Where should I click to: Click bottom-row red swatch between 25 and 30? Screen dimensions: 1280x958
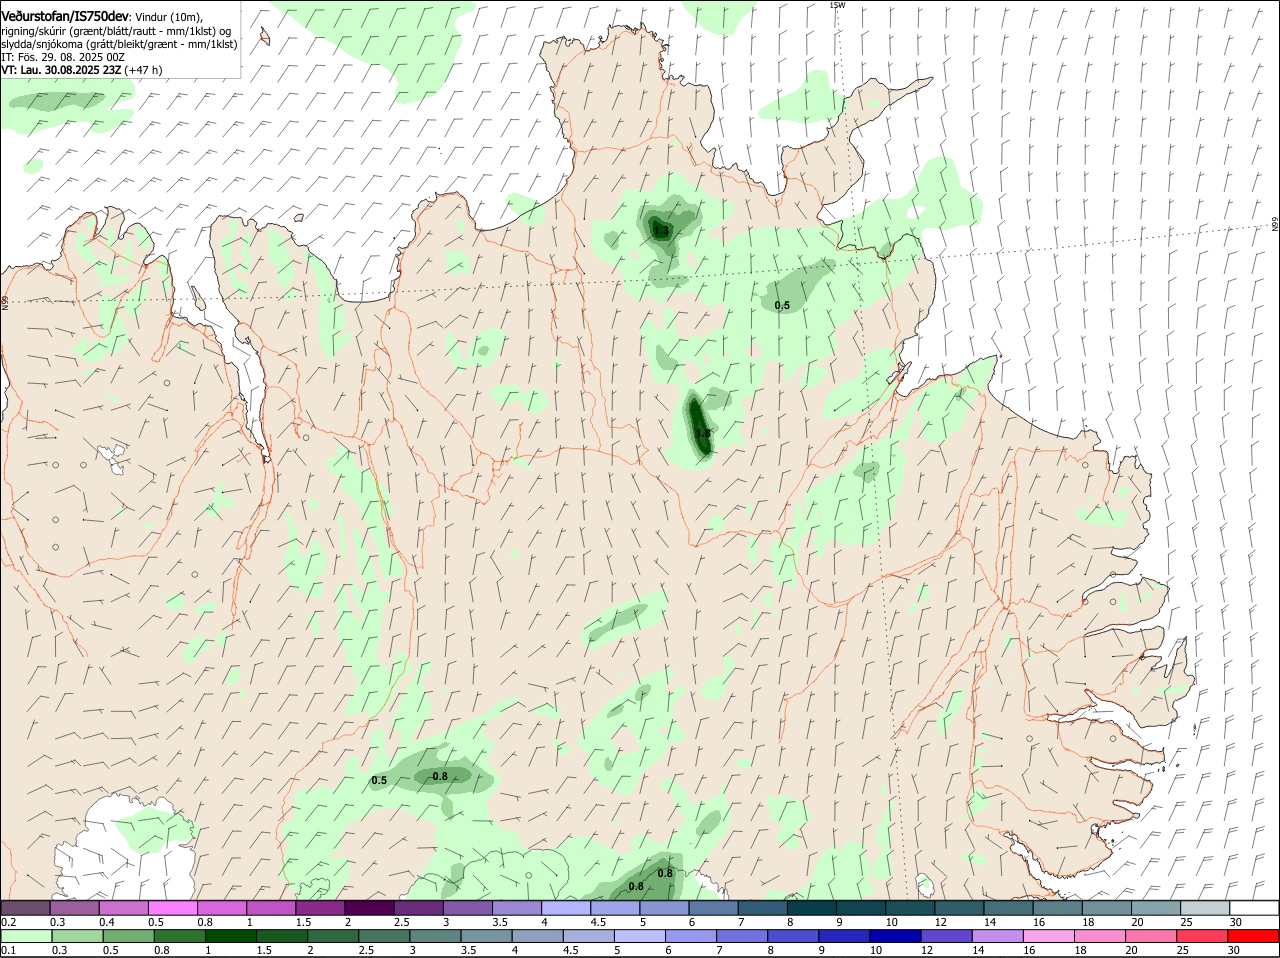(x=1204, y=937)
